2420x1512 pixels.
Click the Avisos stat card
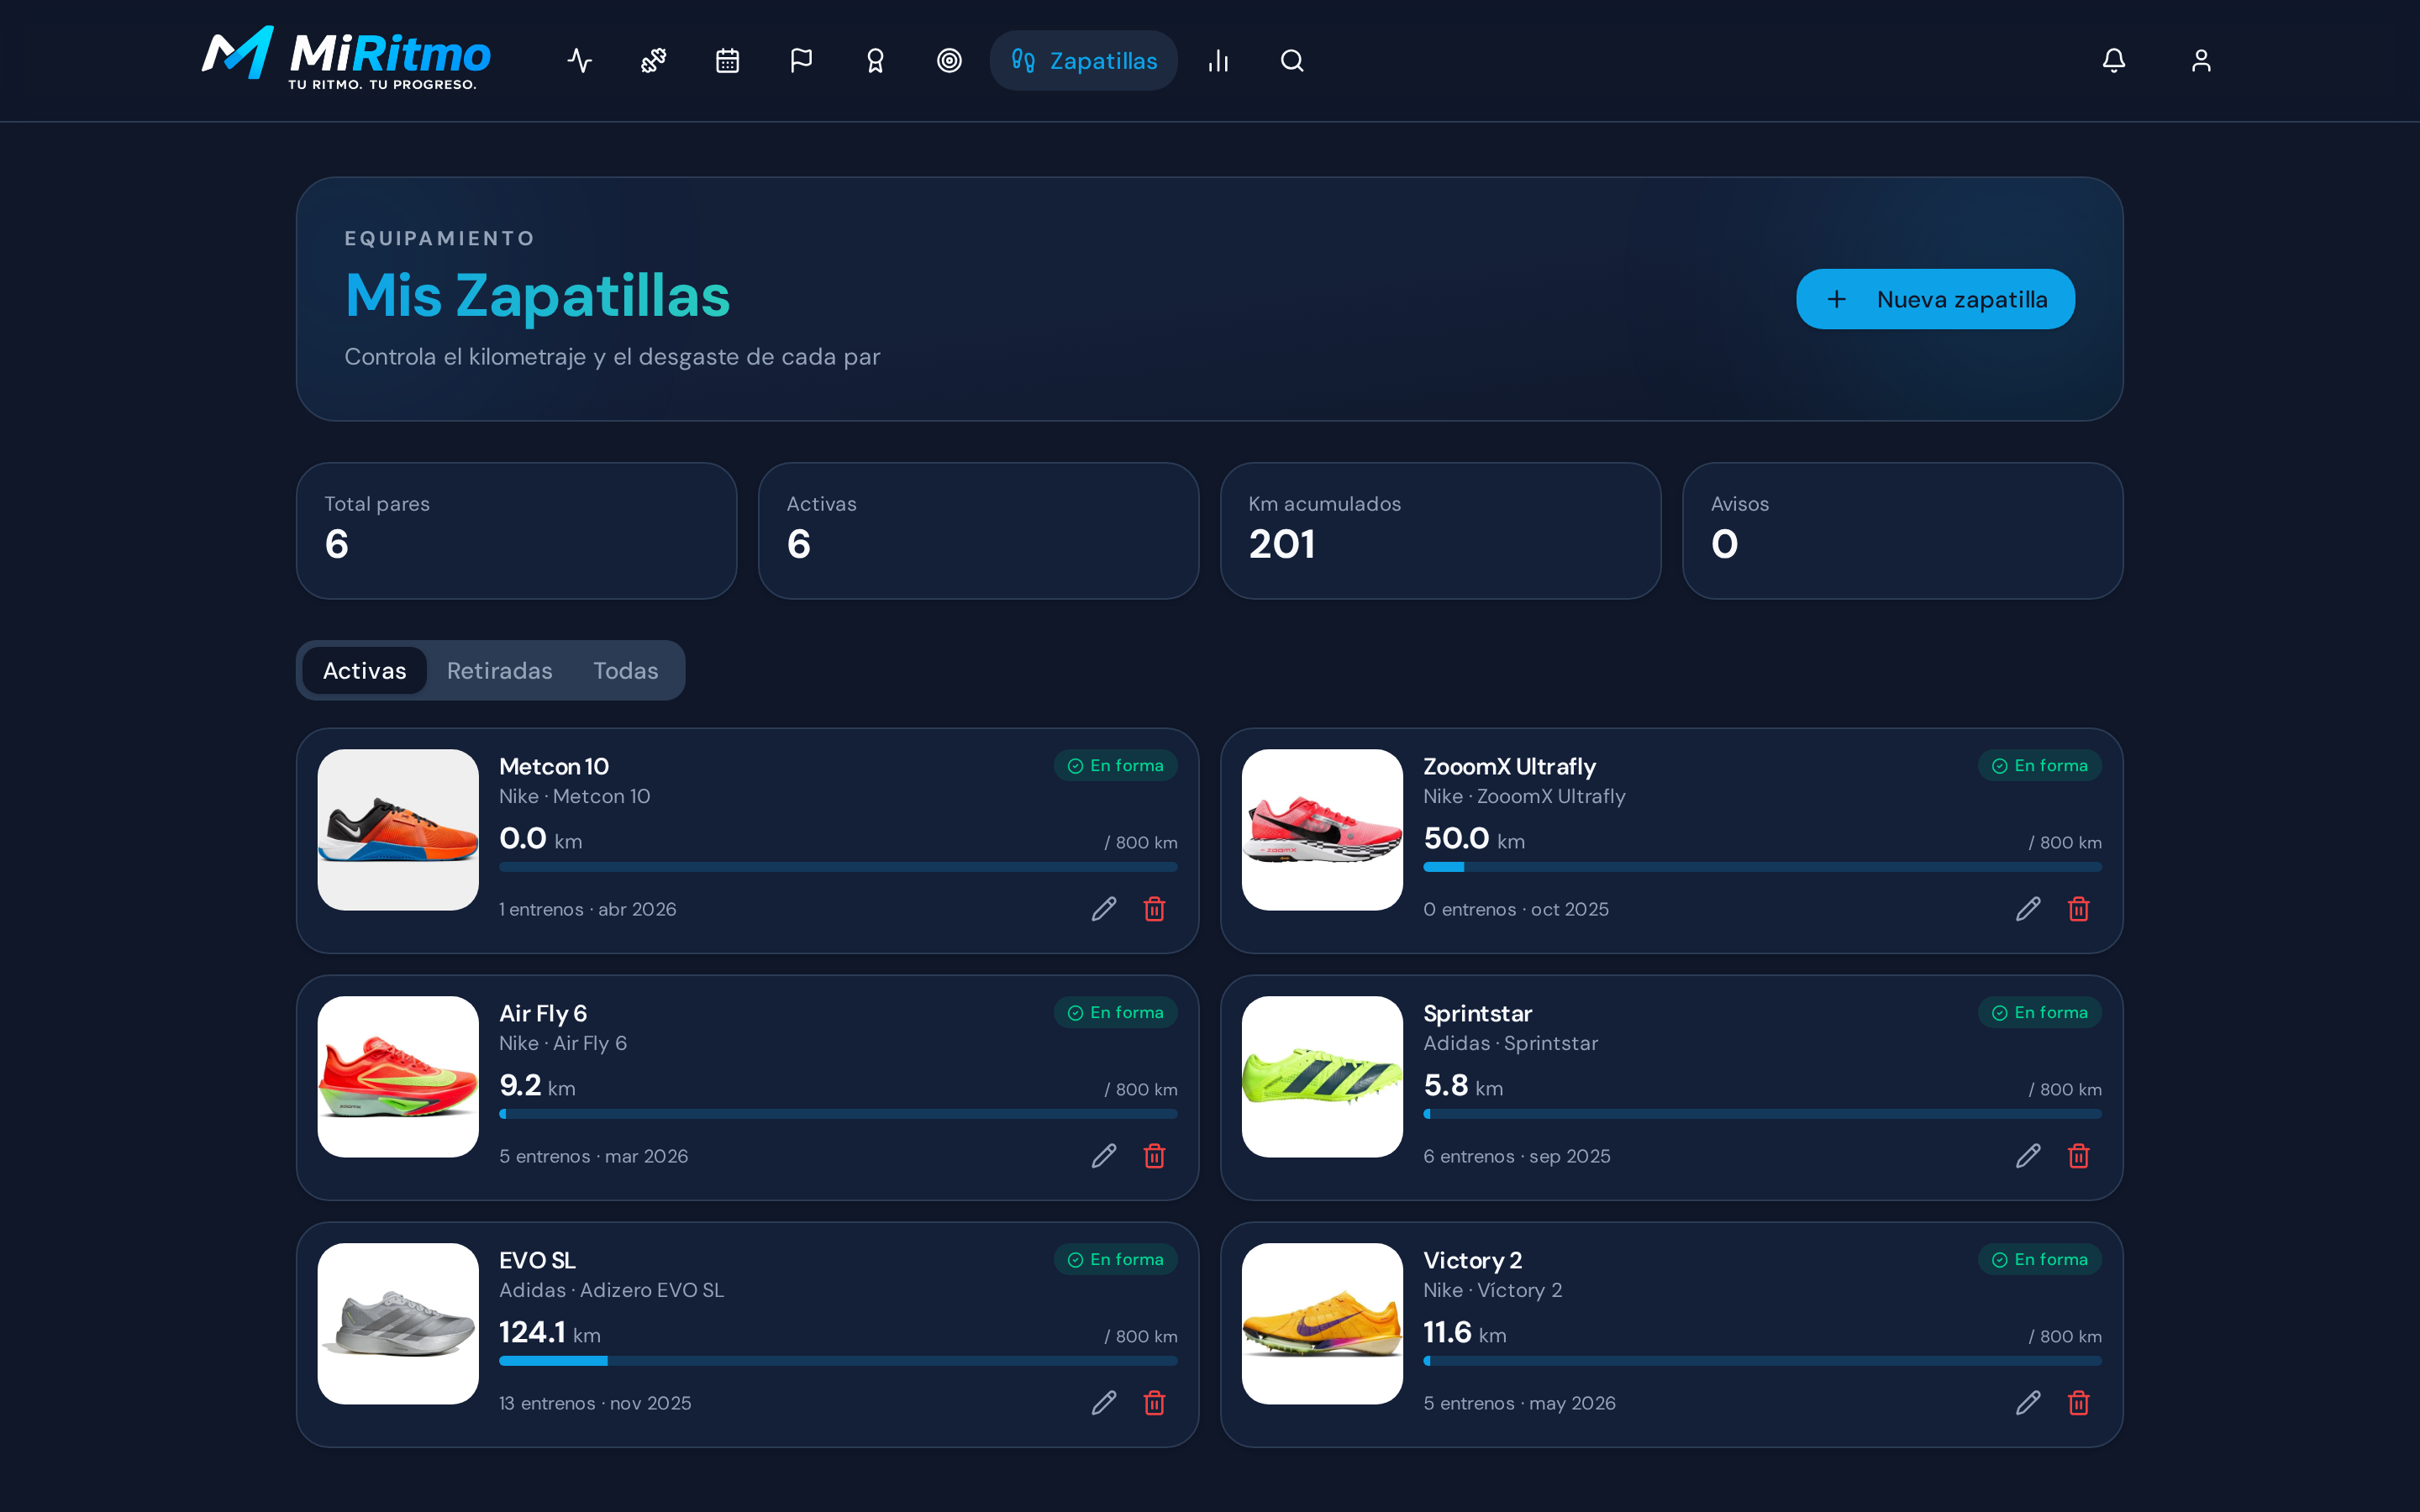point(1903,531)
